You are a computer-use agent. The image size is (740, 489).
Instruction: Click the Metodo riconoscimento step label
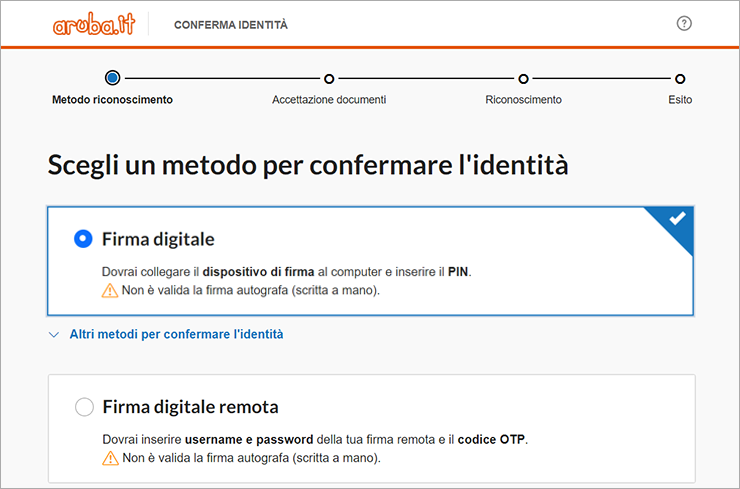point(112,100)
